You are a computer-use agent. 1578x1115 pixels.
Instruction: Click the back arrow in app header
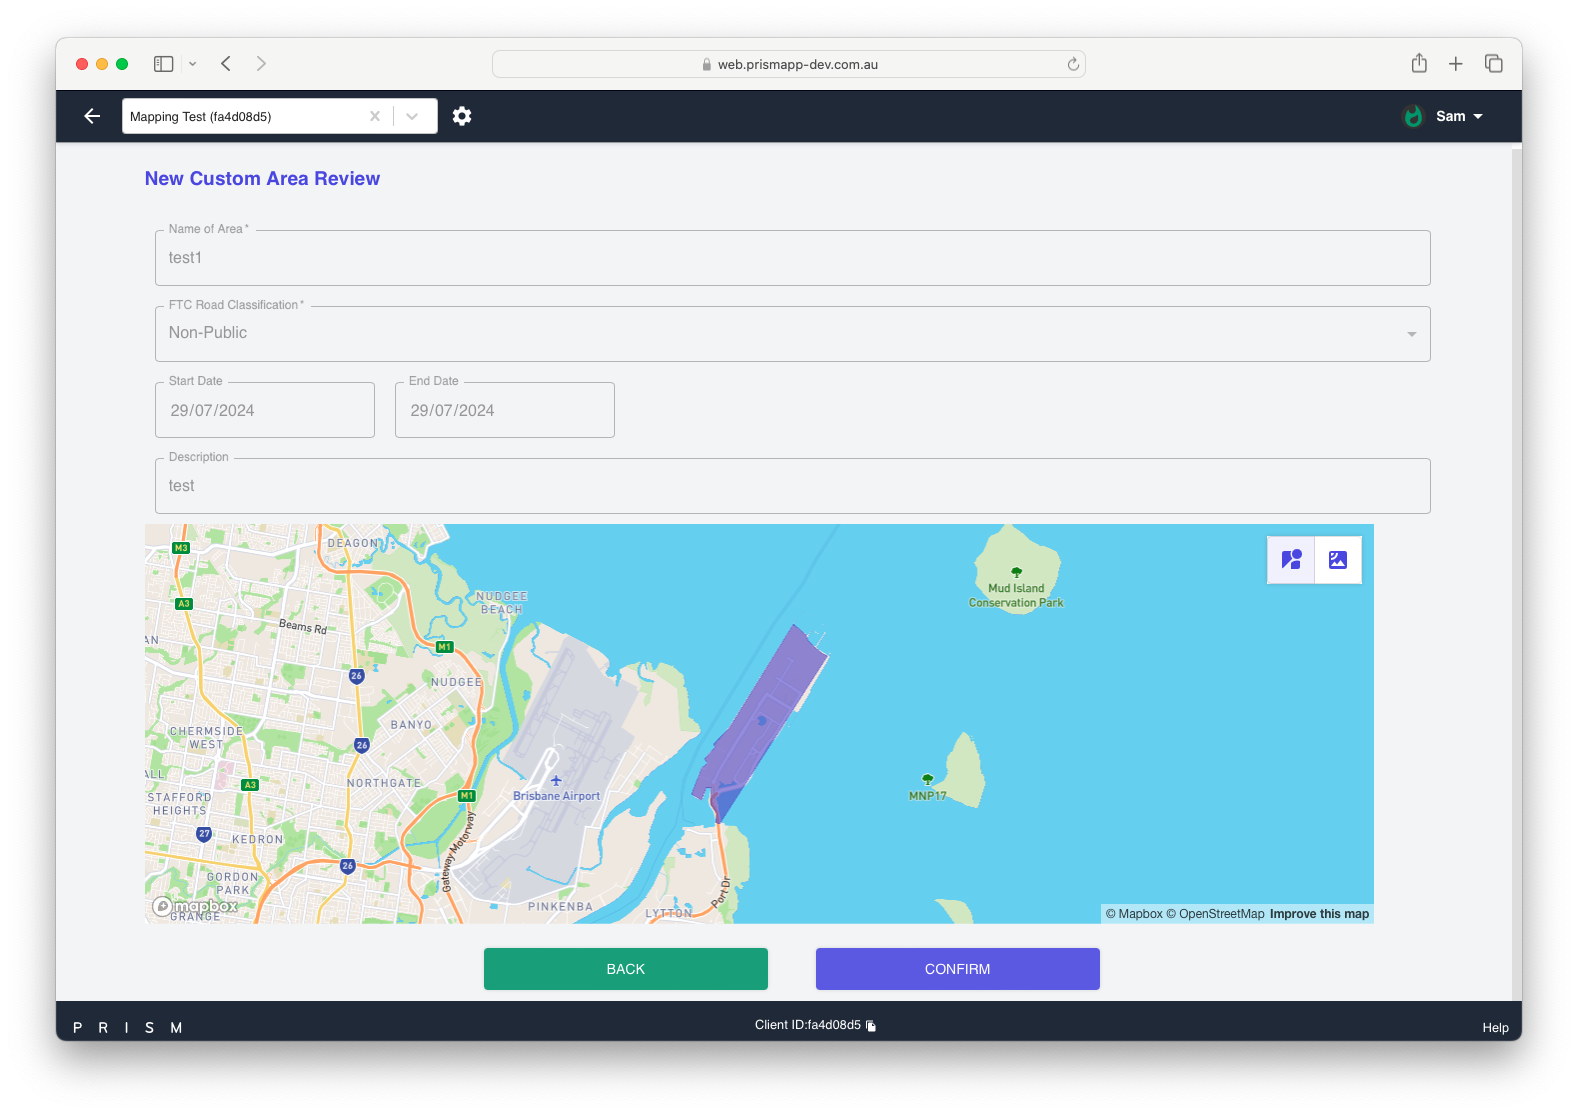(x=92, y=116)
